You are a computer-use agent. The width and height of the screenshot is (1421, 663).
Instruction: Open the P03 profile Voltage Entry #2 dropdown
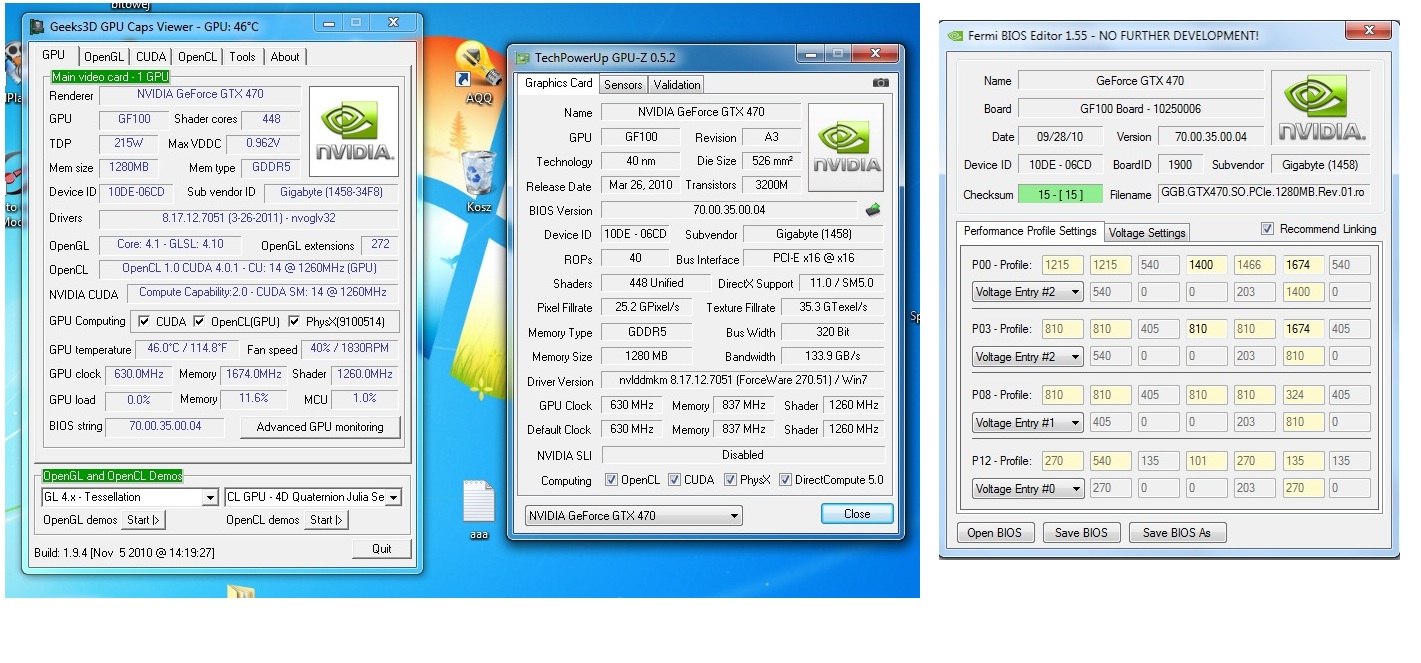1028,356
